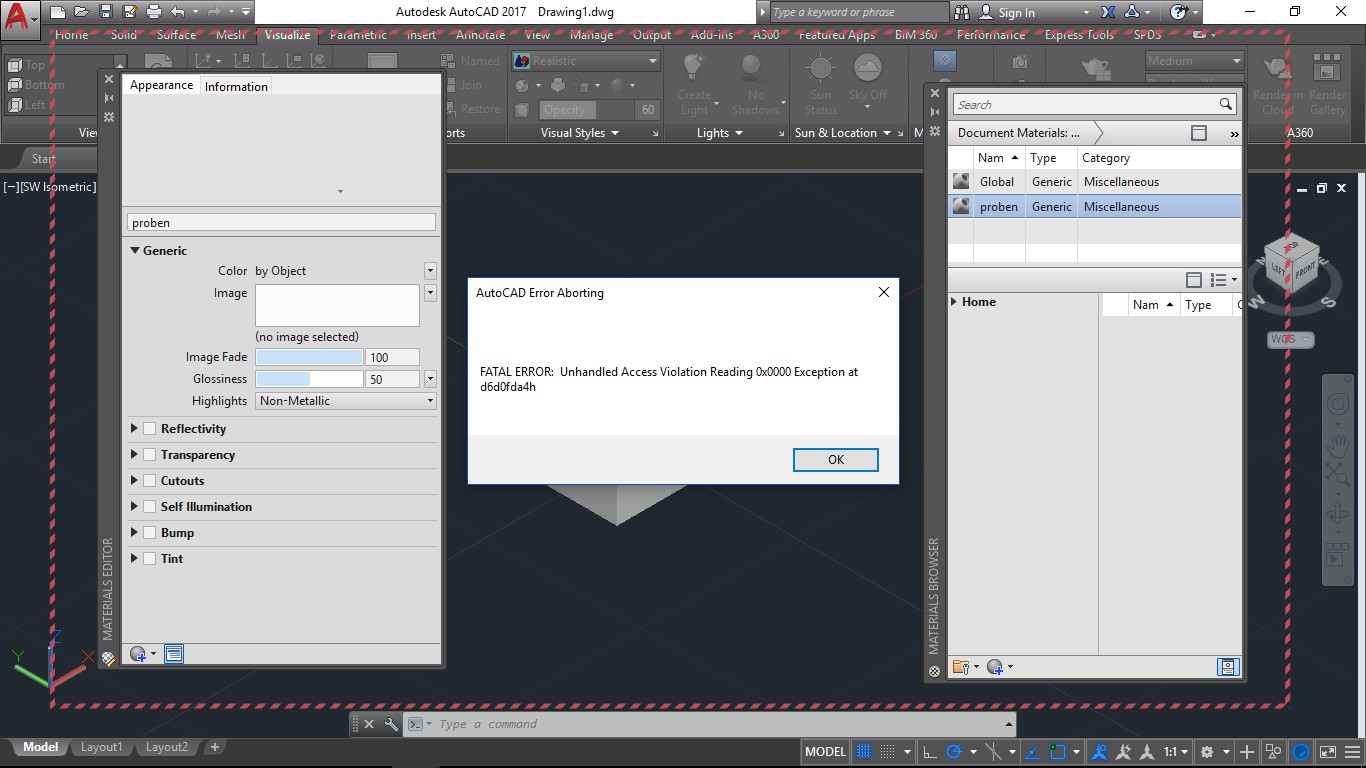Open the Parametric ribbon tab
1366x768 pixels.
(x=357, y=34)
